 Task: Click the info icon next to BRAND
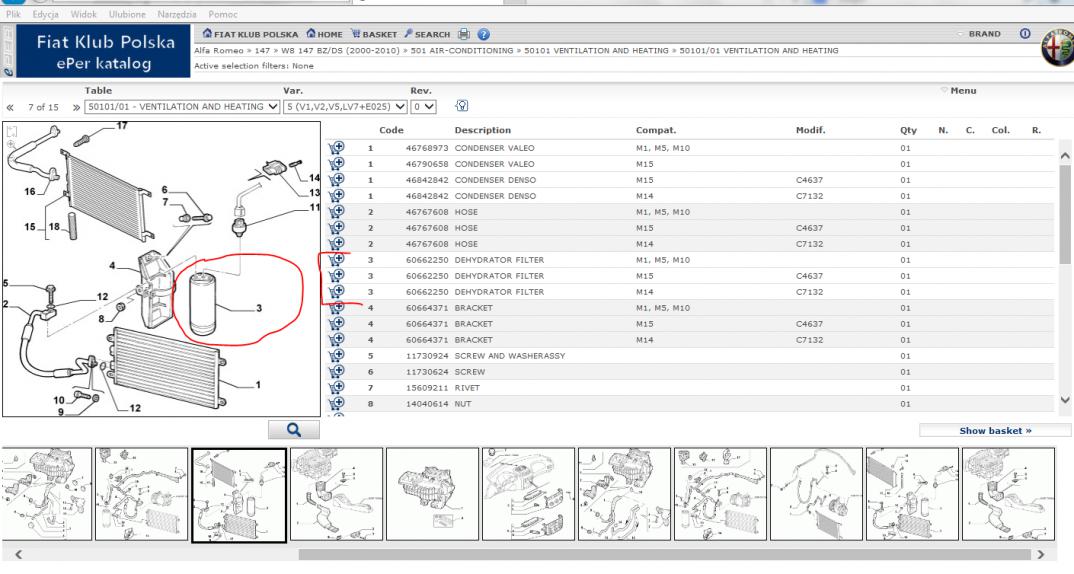click(1024, 35)
